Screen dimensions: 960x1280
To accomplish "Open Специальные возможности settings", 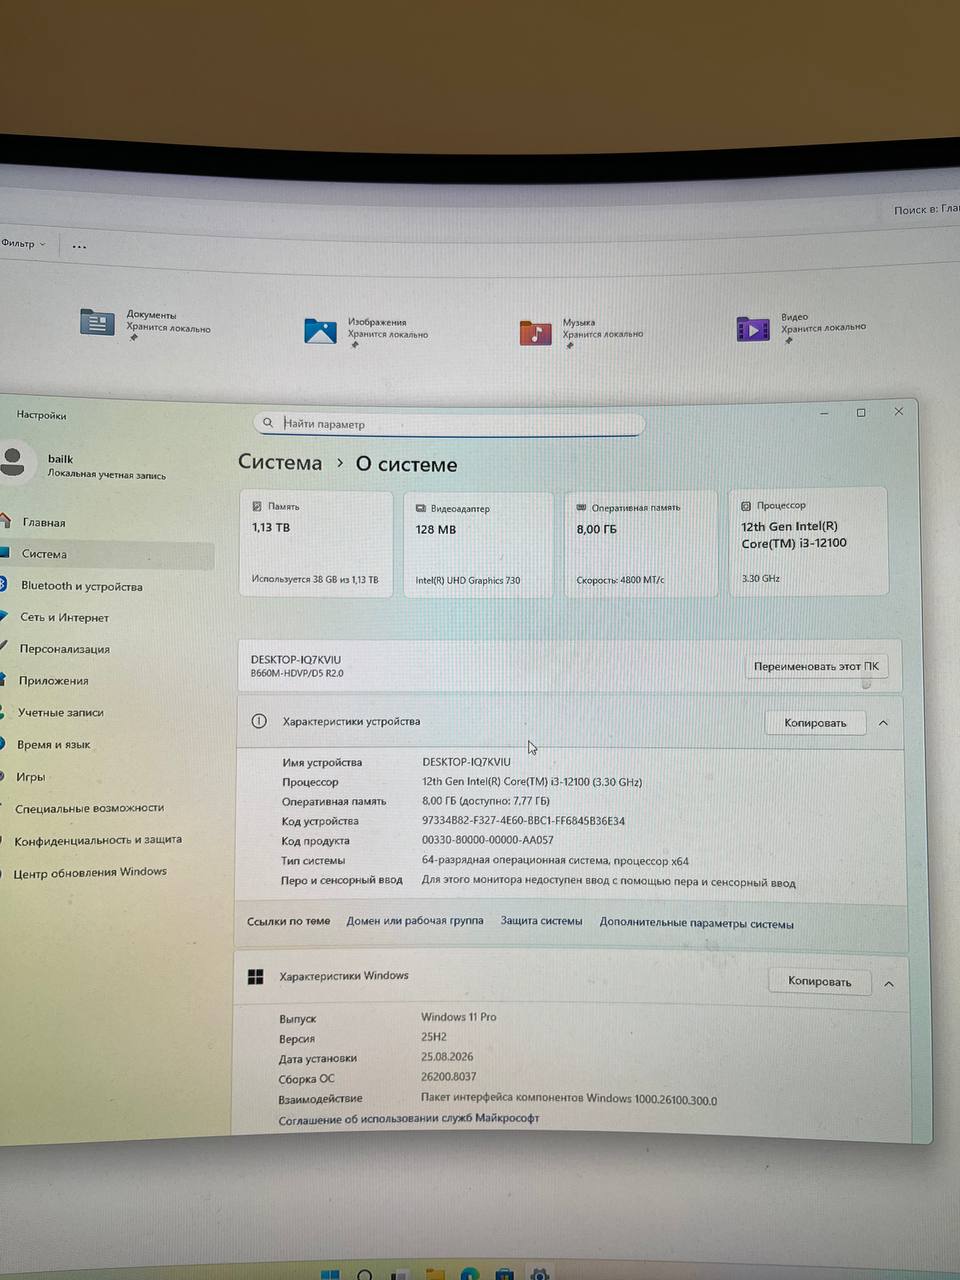I will tap(89, 808).
